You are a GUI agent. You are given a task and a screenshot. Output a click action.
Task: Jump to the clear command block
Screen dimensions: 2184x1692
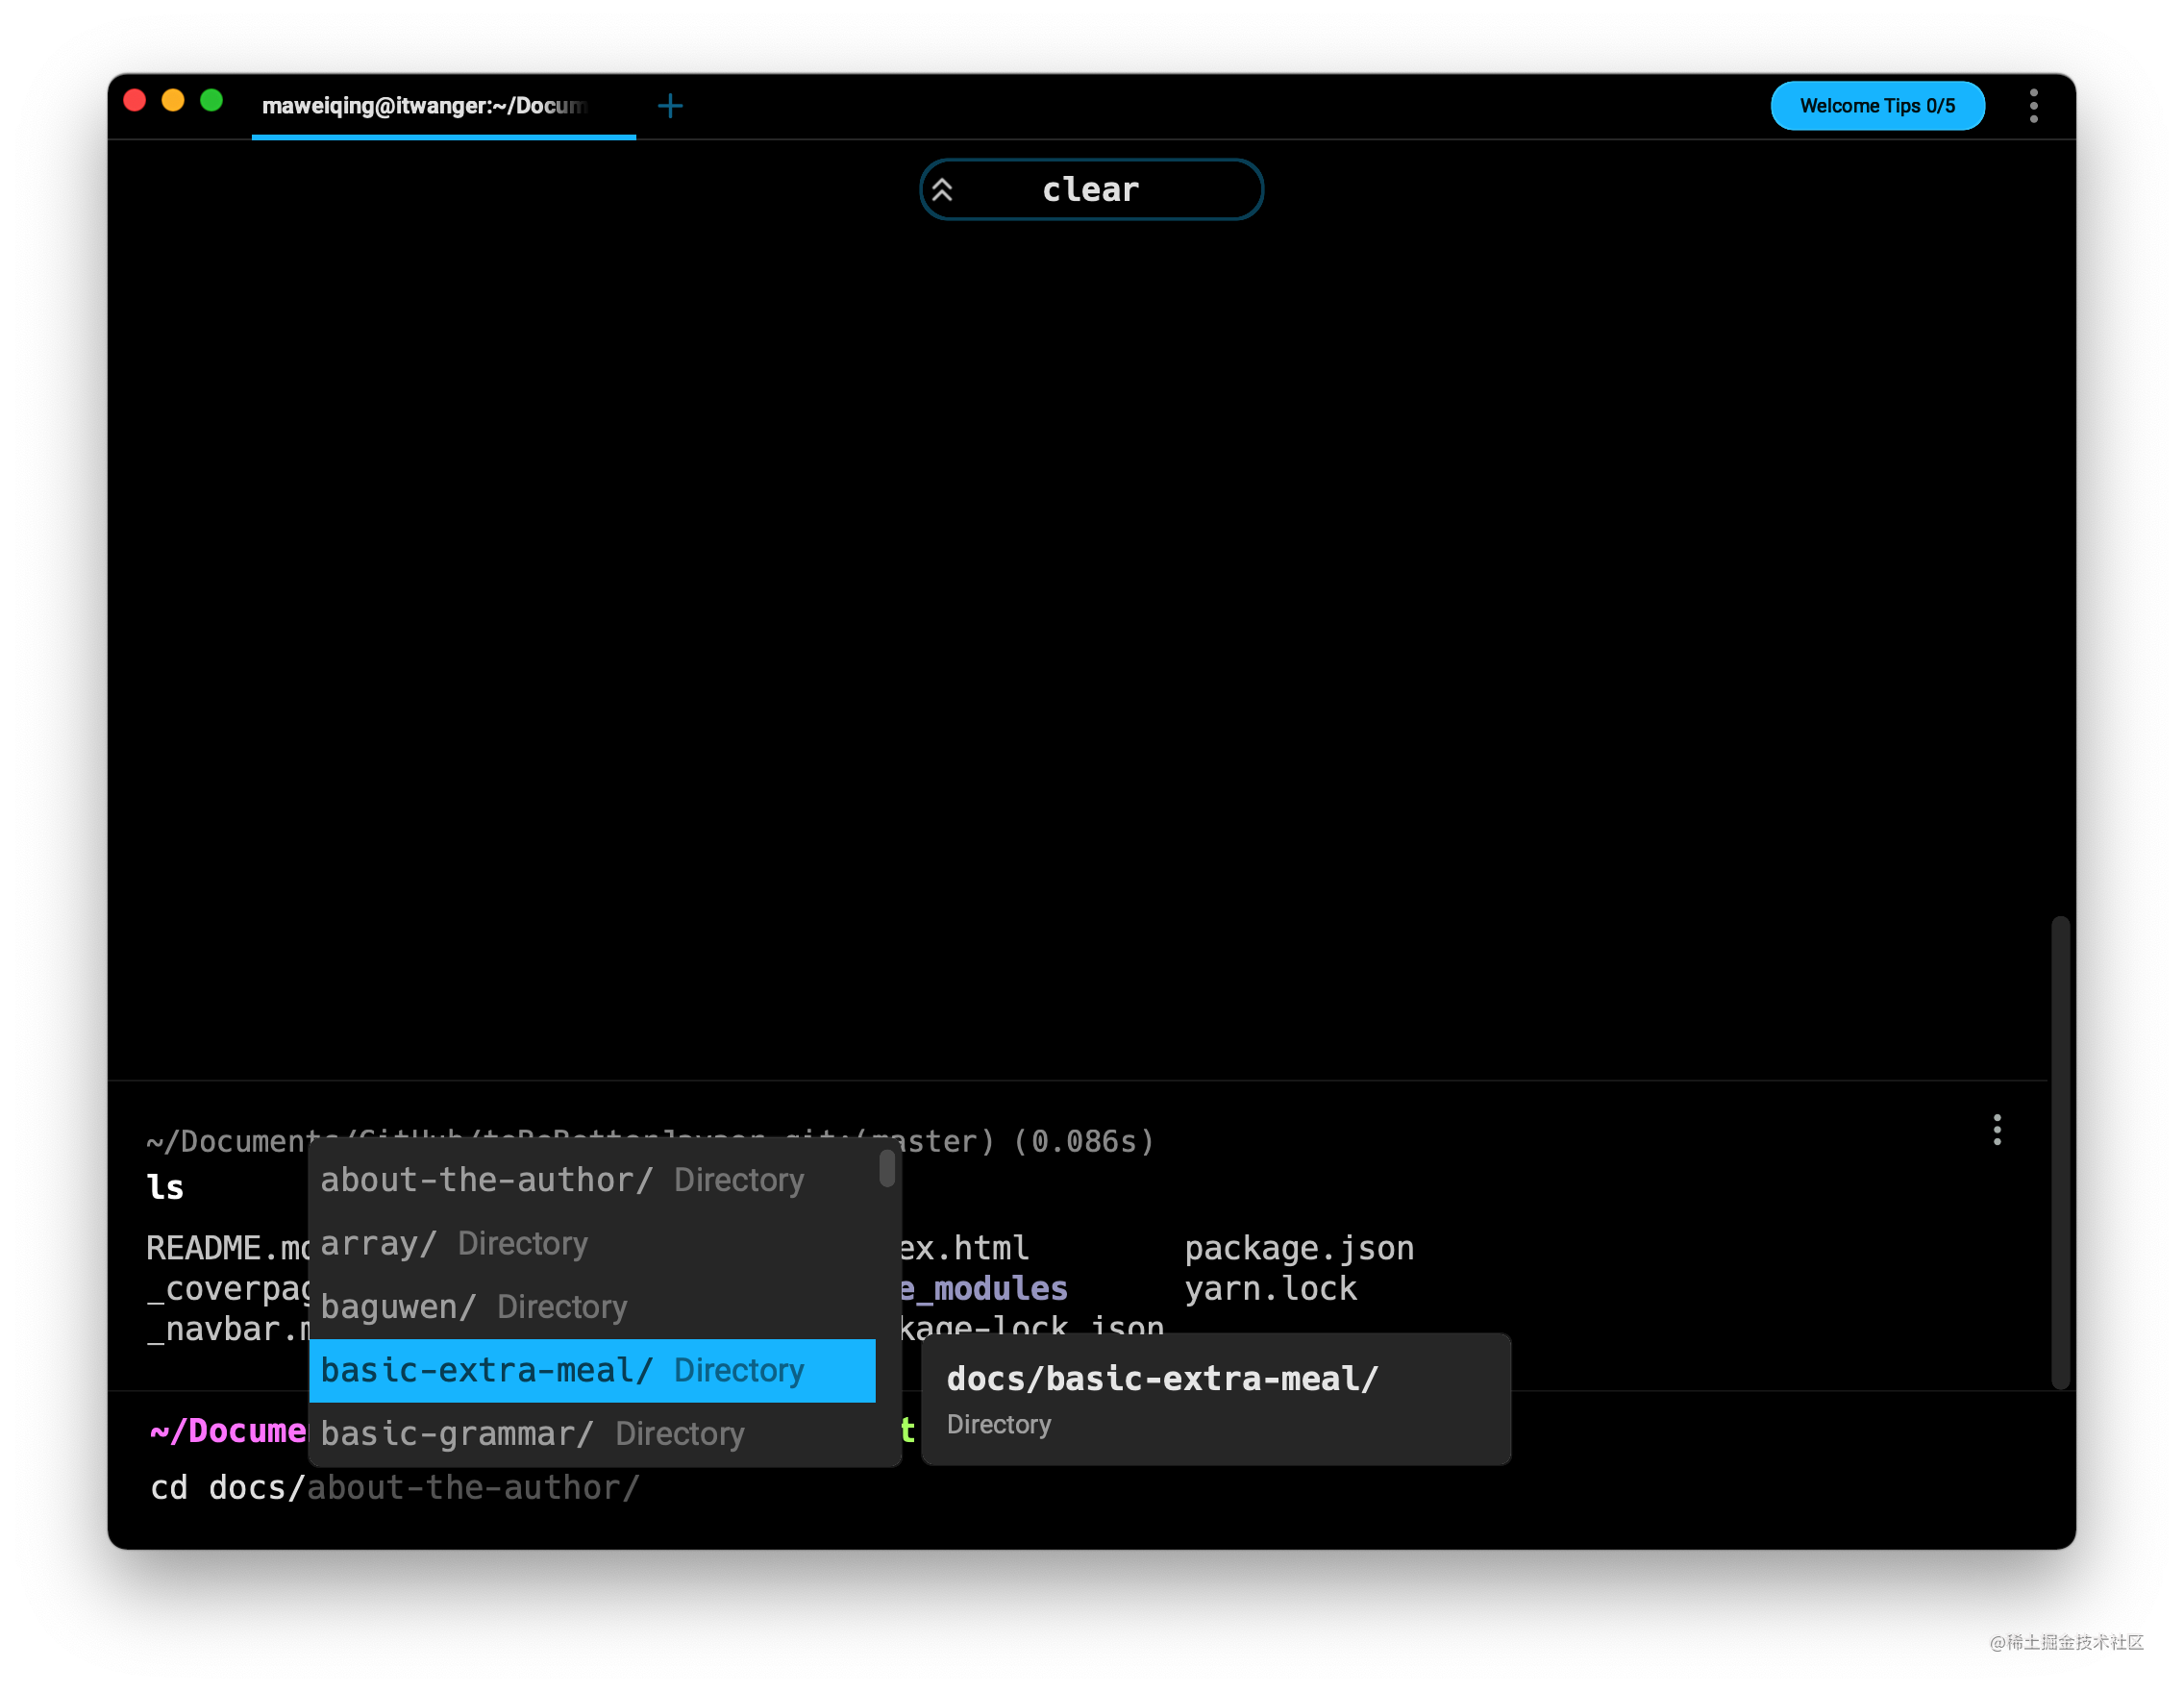1091,189
